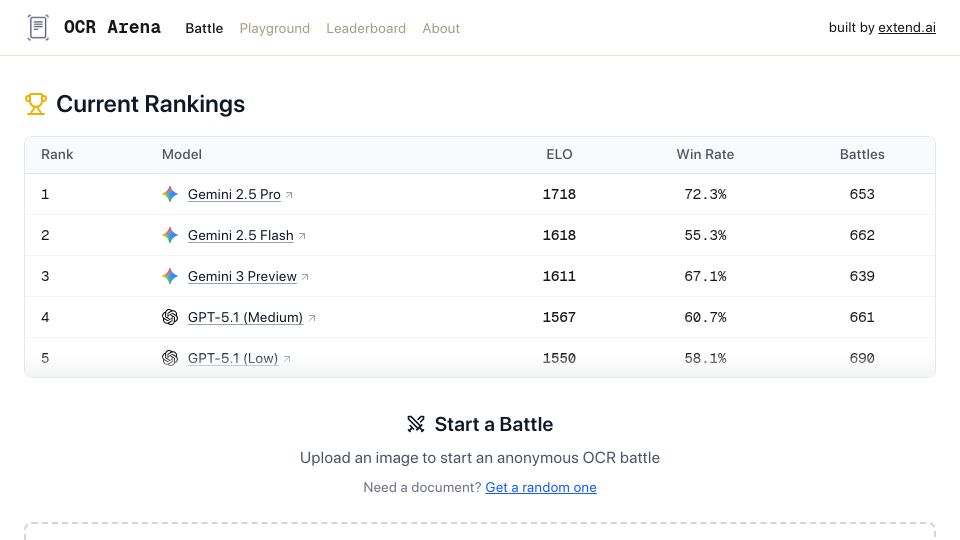
Task: Click battles count 653
Action: pos(862,194)
